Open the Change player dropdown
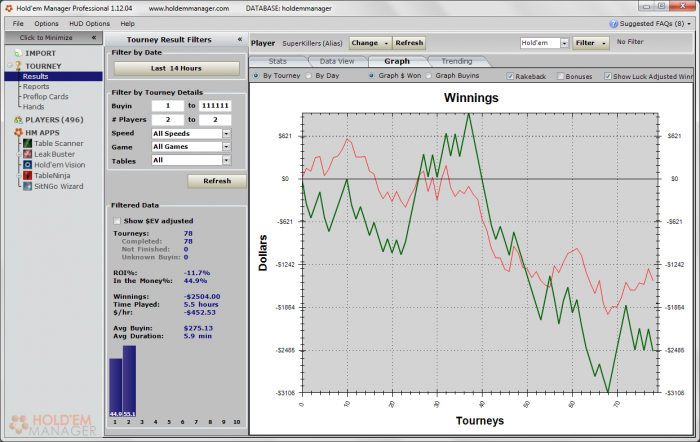700x442 pixels. (369, 43)
